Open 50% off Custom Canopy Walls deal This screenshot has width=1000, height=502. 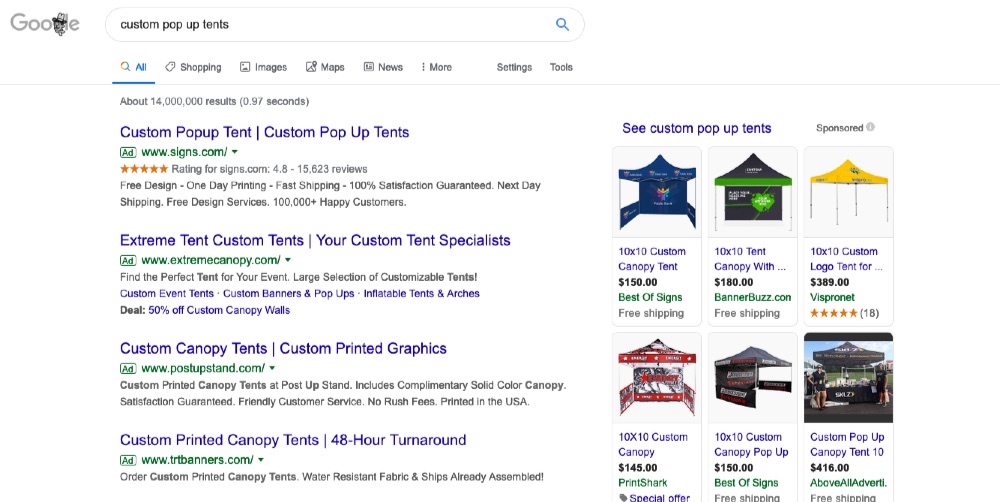(219, 310)
